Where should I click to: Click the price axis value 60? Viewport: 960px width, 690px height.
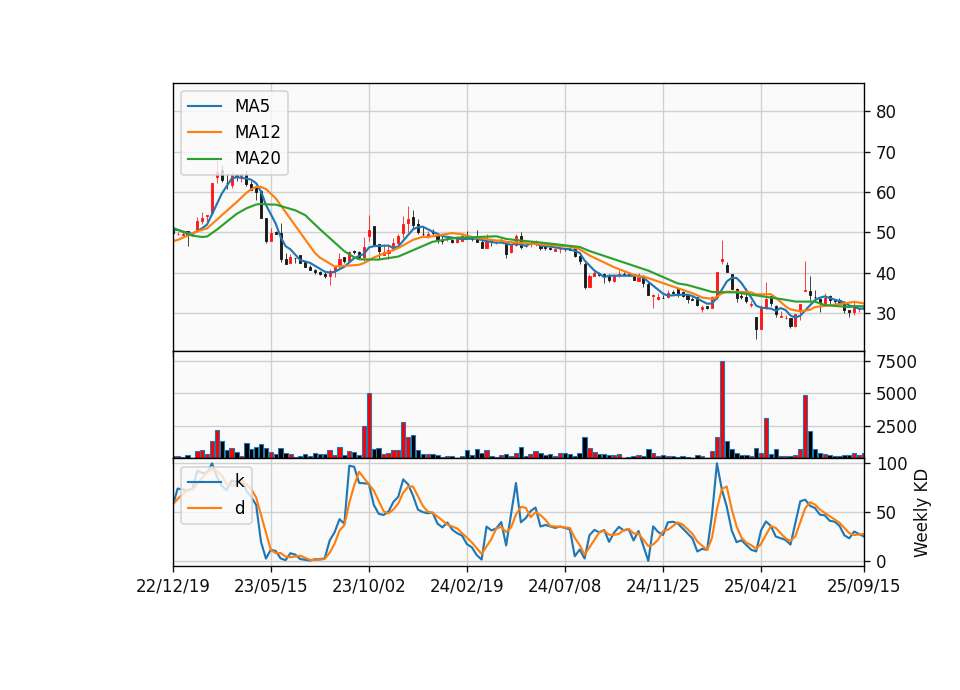coord(885,193)
